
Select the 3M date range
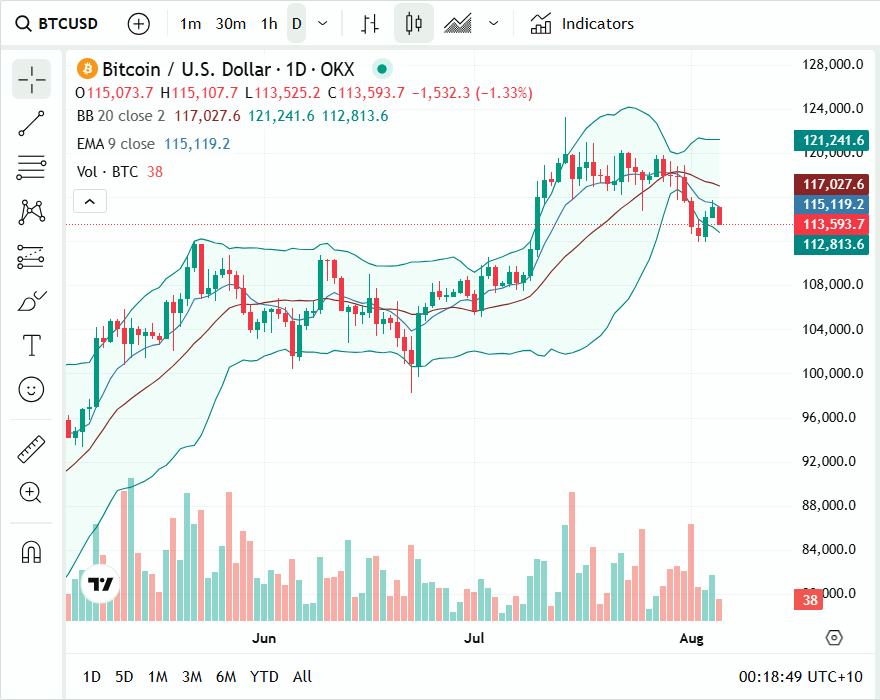[x=192, y=677]
